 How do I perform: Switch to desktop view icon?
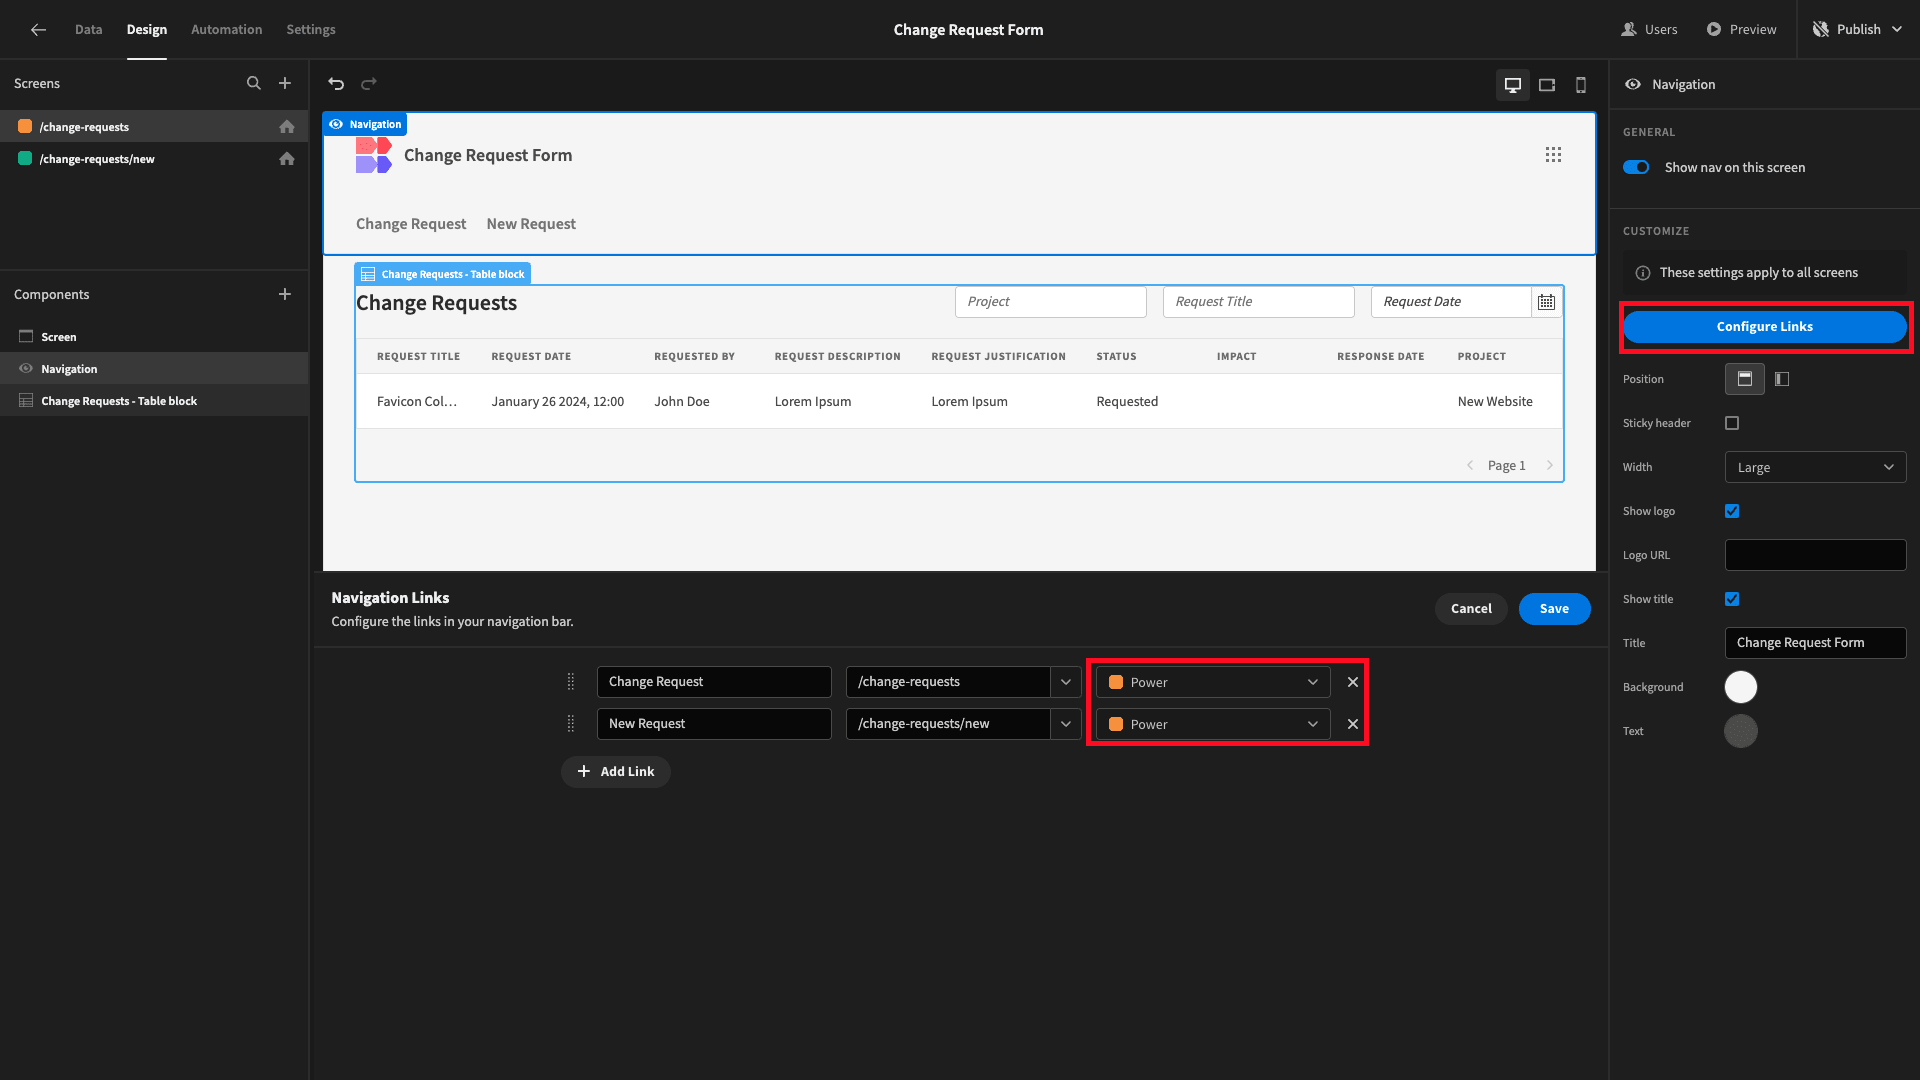coord(1513,83)
